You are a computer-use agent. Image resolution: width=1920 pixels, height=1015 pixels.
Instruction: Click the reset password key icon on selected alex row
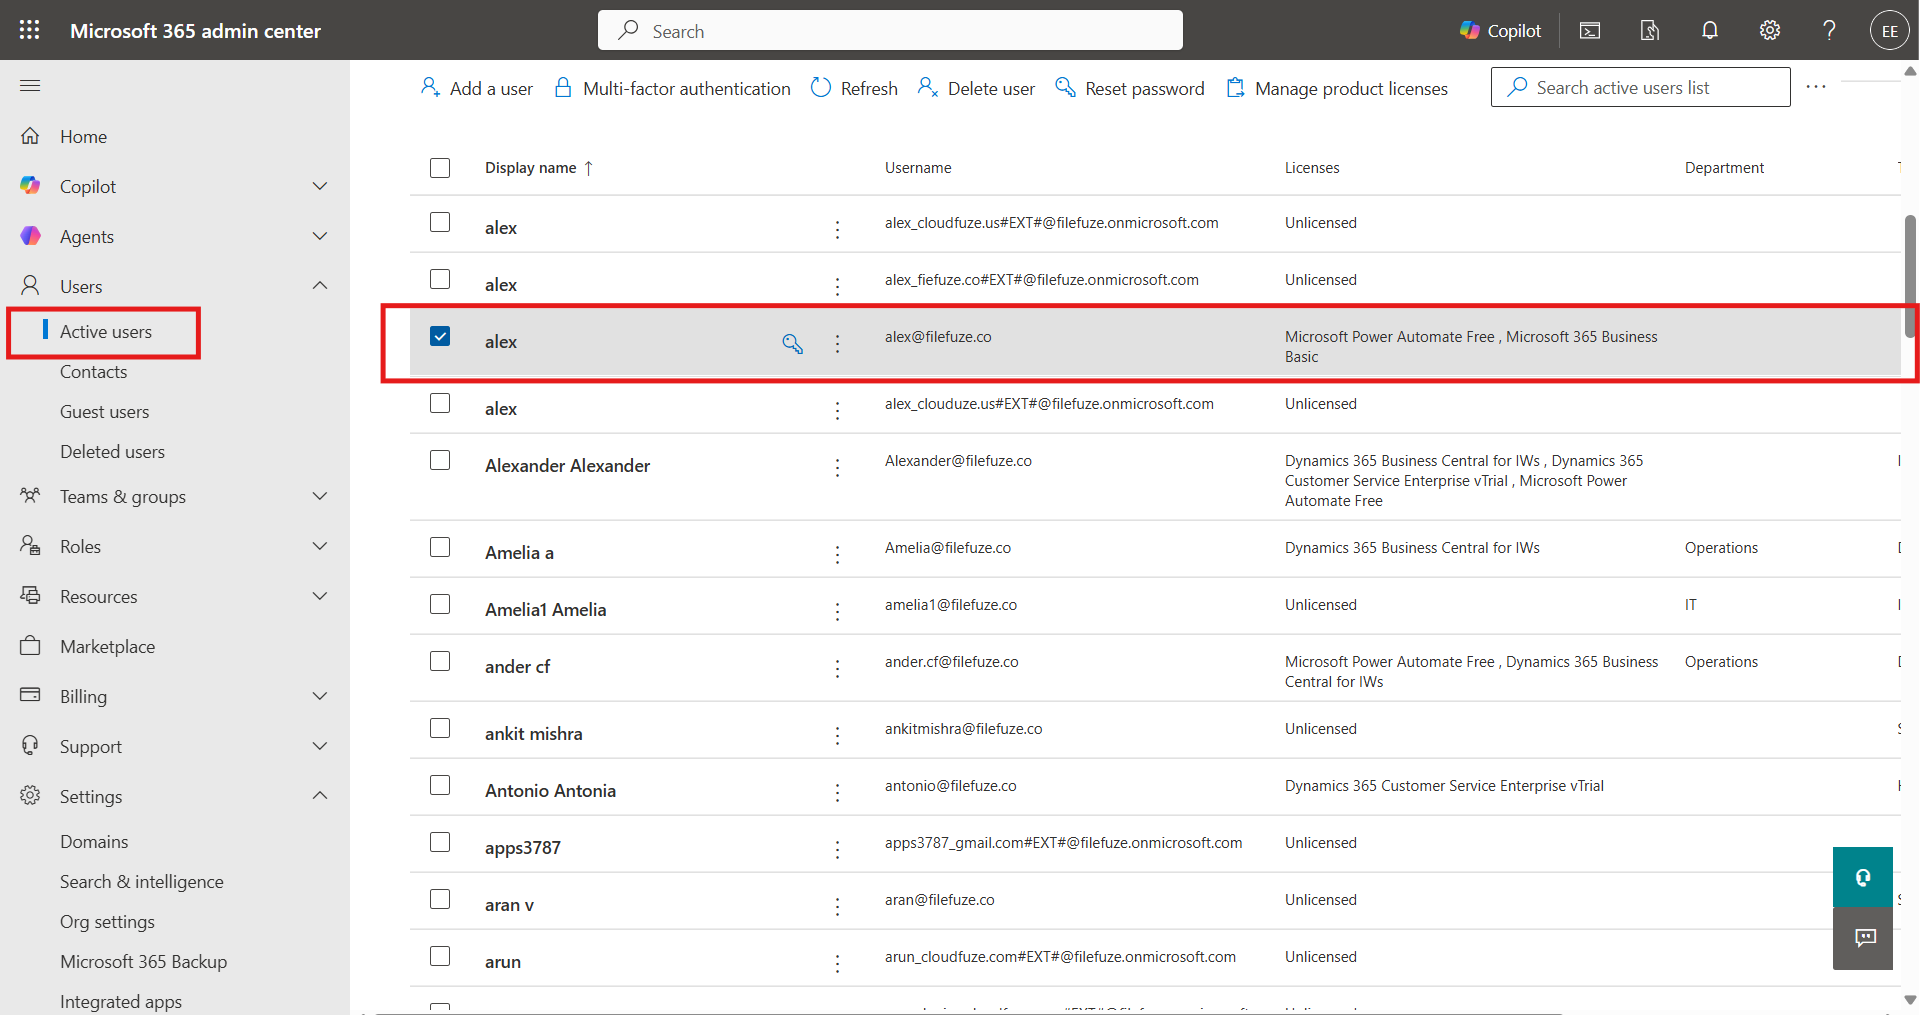(792, 344)
